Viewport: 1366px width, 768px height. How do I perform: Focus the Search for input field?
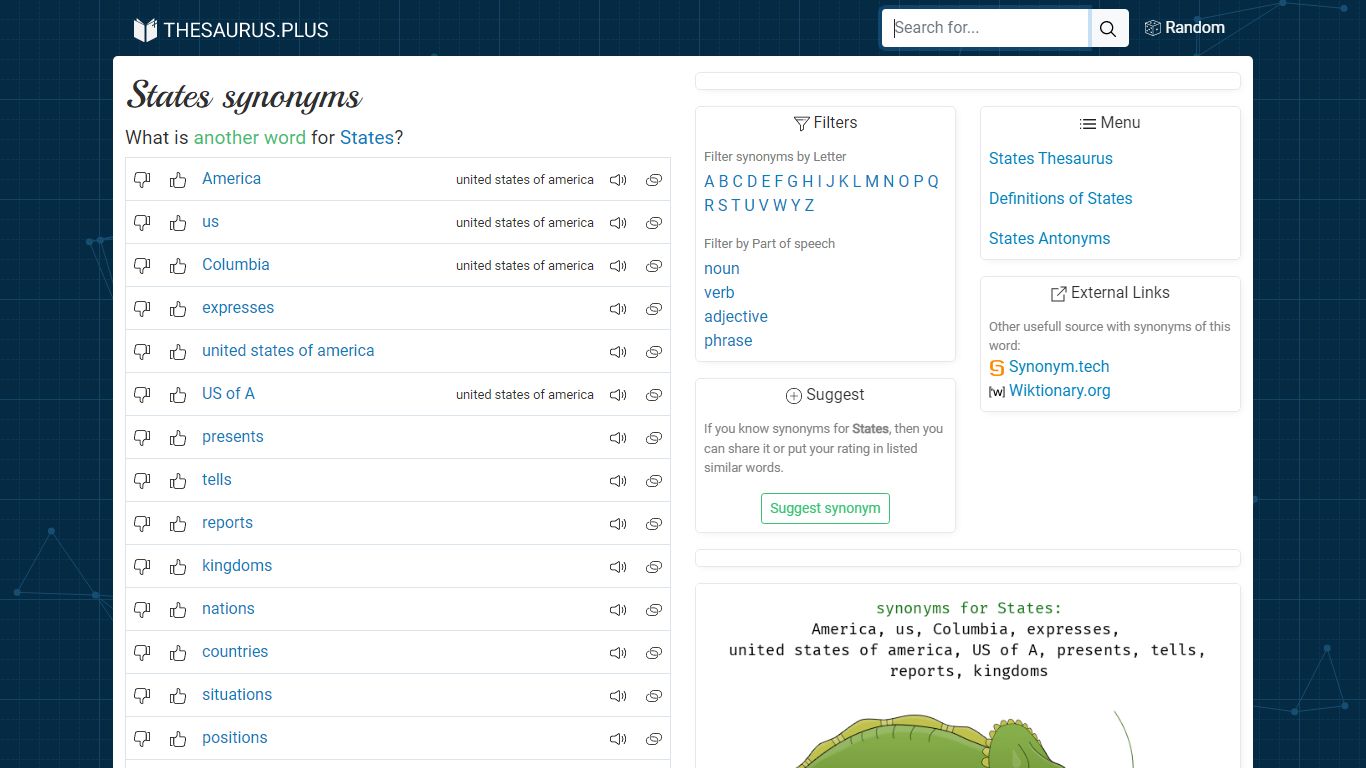985,28
